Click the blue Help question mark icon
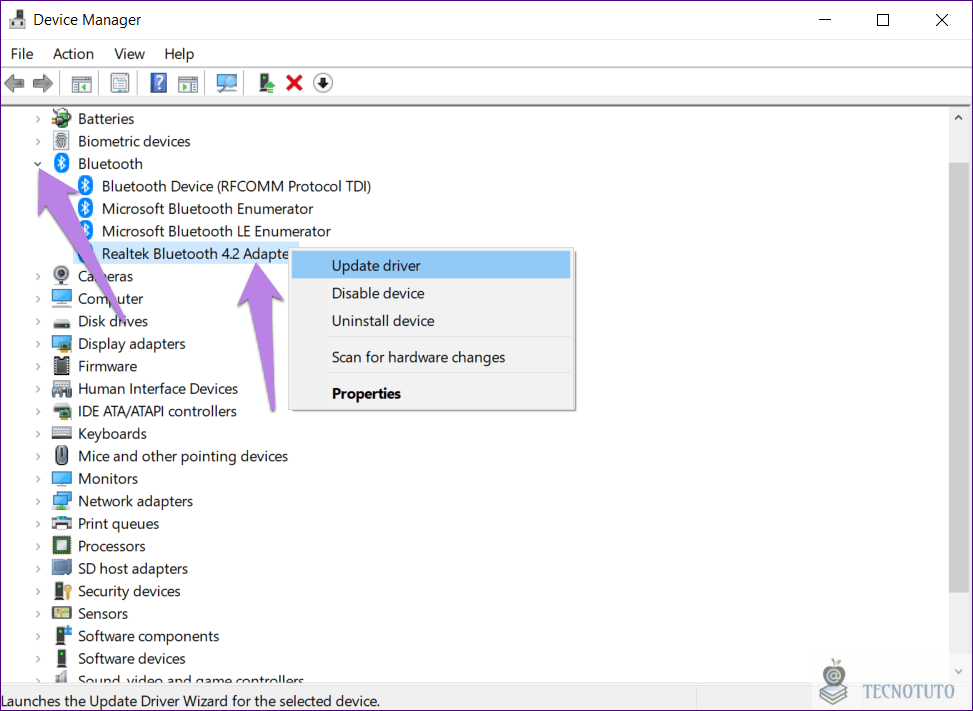The width and height of the screenshot is (973, 711). [158, 83]
